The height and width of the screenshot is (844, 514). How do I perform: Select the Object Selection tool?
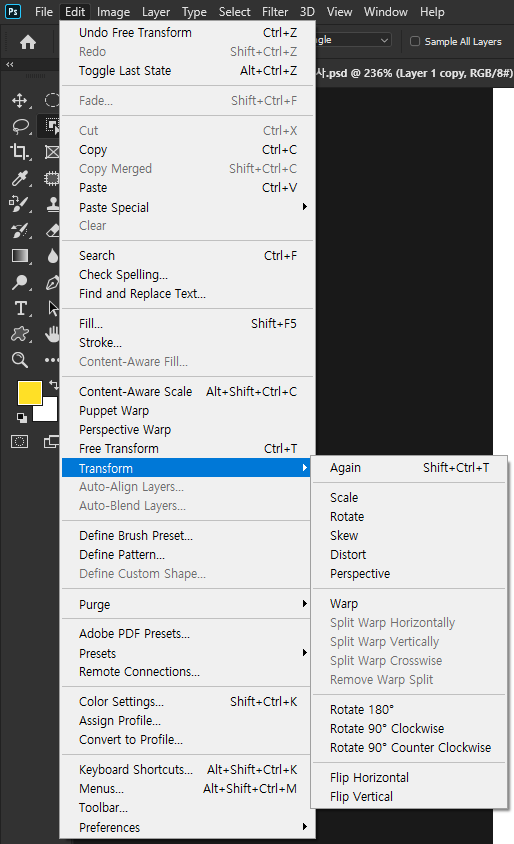tap(52, 126)
